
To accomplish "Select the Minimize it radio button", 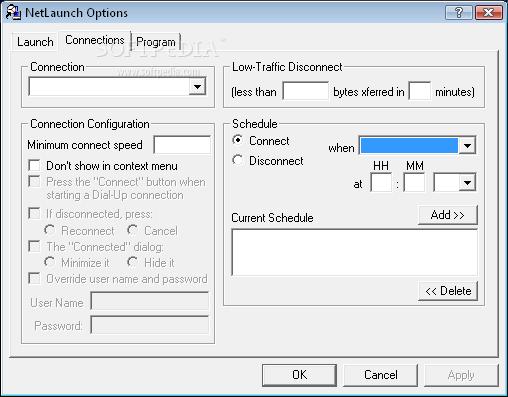I will [x=49, y=262].
